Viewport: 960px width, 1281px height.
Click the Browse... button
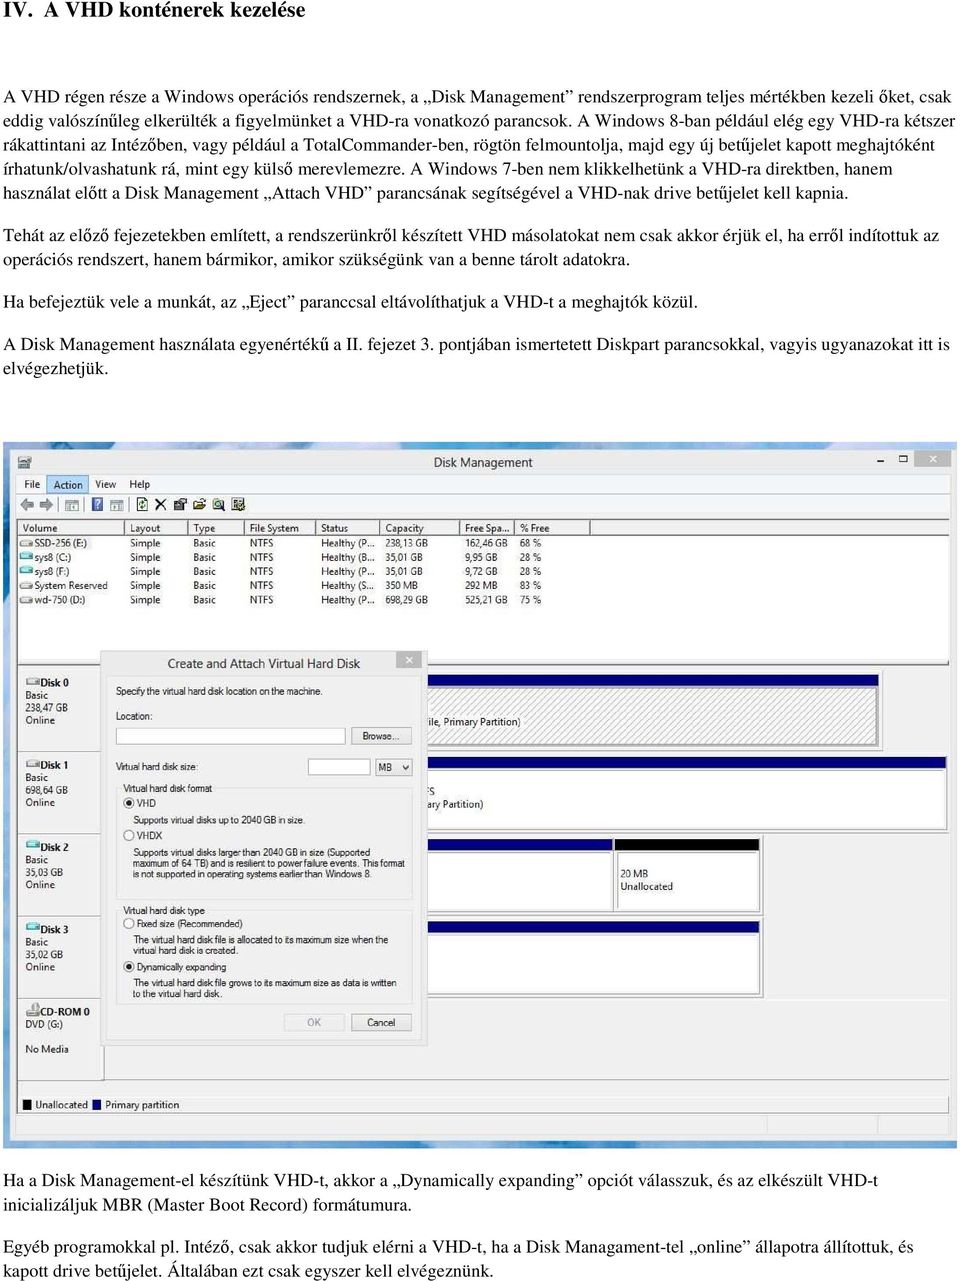(x=380, y=736)
